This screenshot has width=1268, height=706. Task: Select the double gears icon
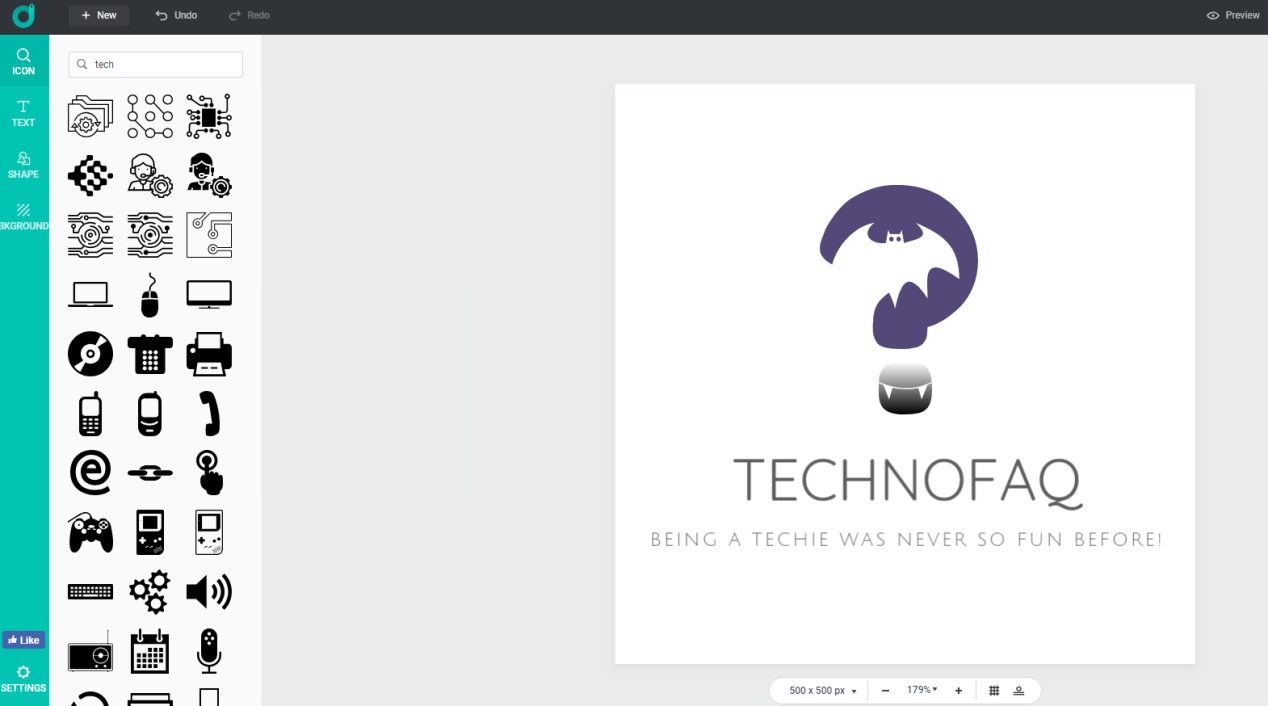tap(150, 592)
